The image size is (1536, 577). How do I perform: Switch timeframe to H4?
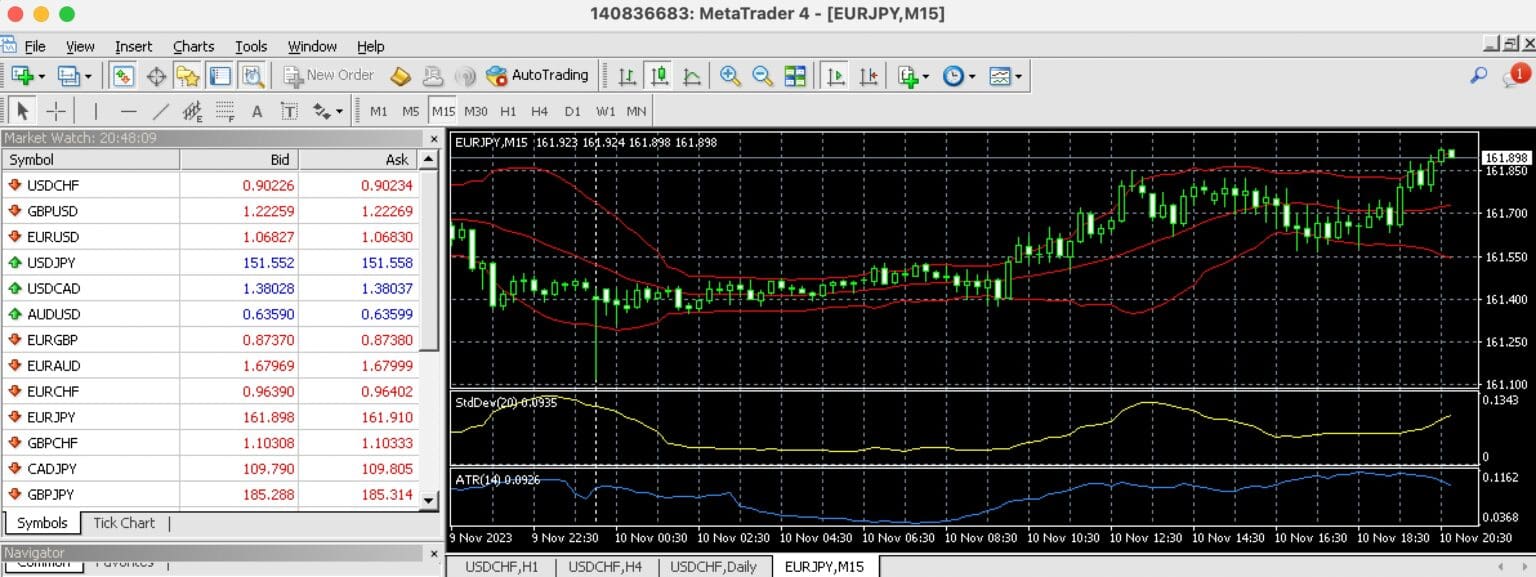539,111
